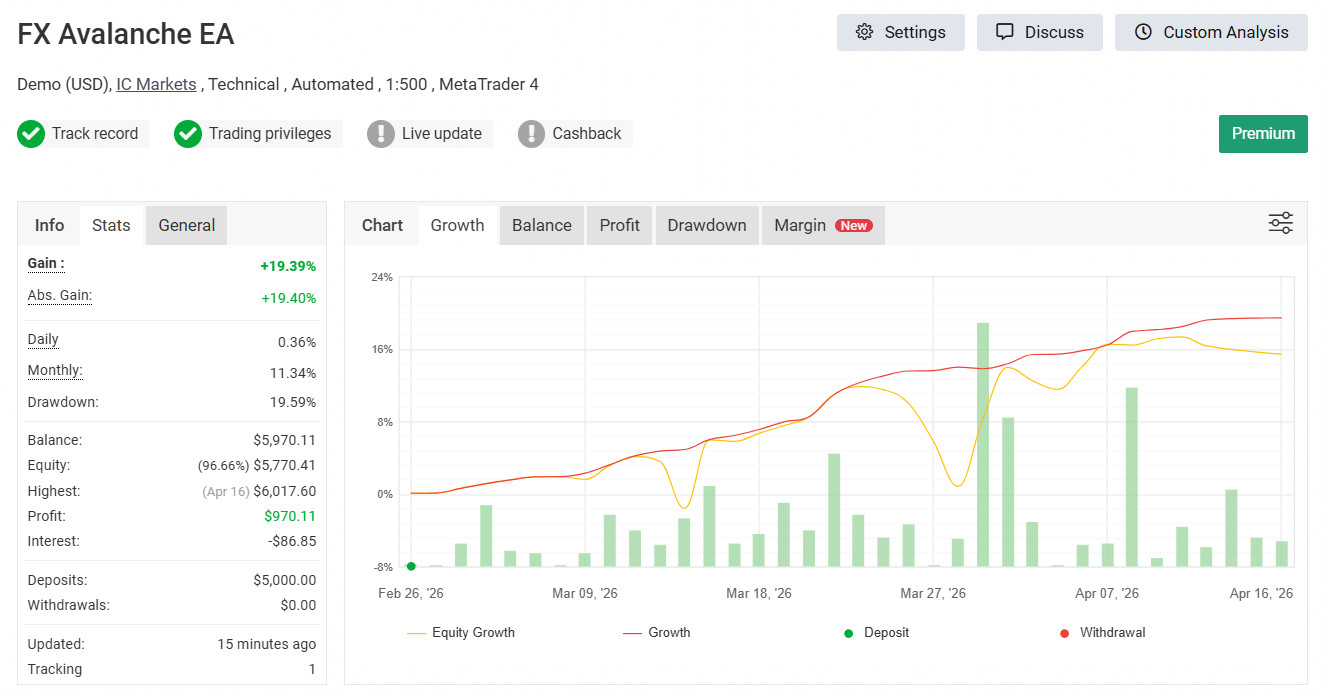Switch to the Balance chart tab
The height and width of the screenshot is (694, 1322).
coord(542,225)
